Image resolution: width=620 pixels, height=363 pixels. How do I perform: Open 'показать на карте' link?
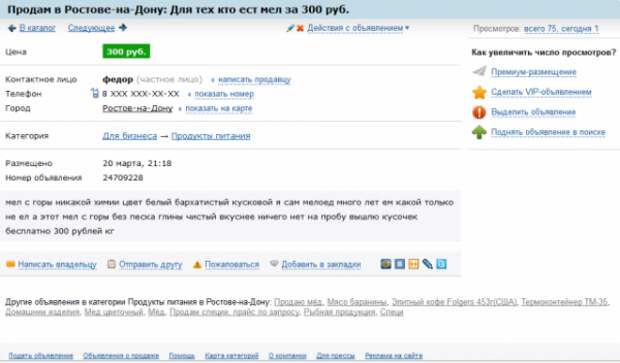click(x=219, y=108)
